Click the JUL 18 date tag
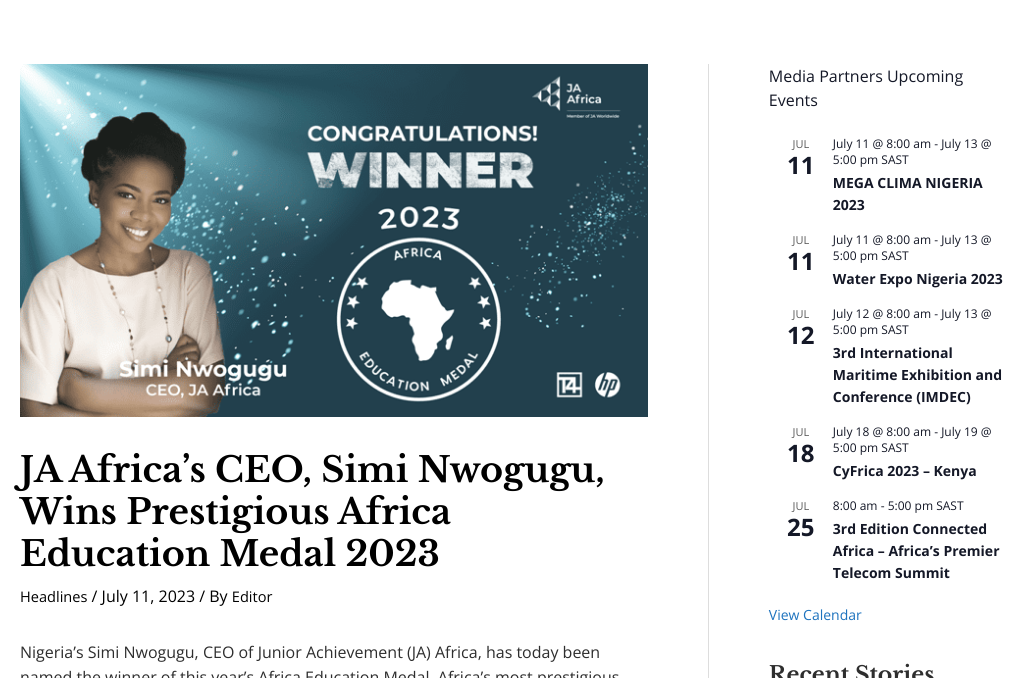The image size is (1024, 678). pos(801,446)
